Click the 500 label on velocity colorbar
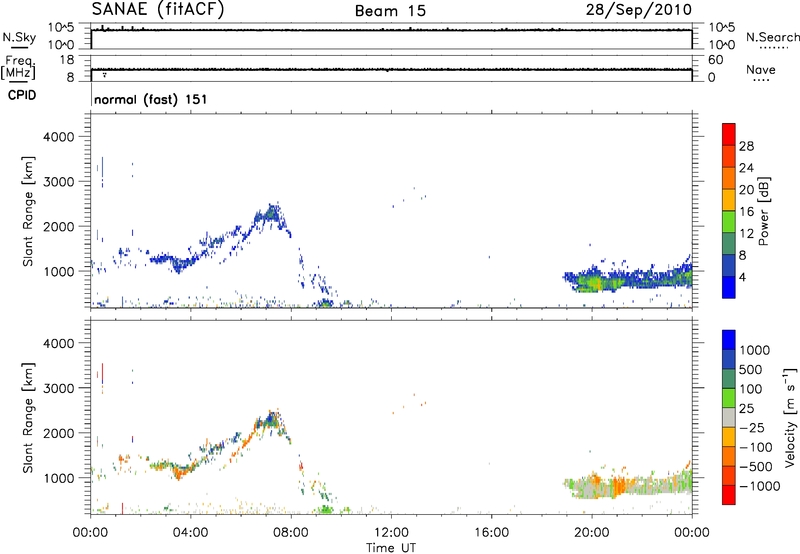 tap(751, 370)
